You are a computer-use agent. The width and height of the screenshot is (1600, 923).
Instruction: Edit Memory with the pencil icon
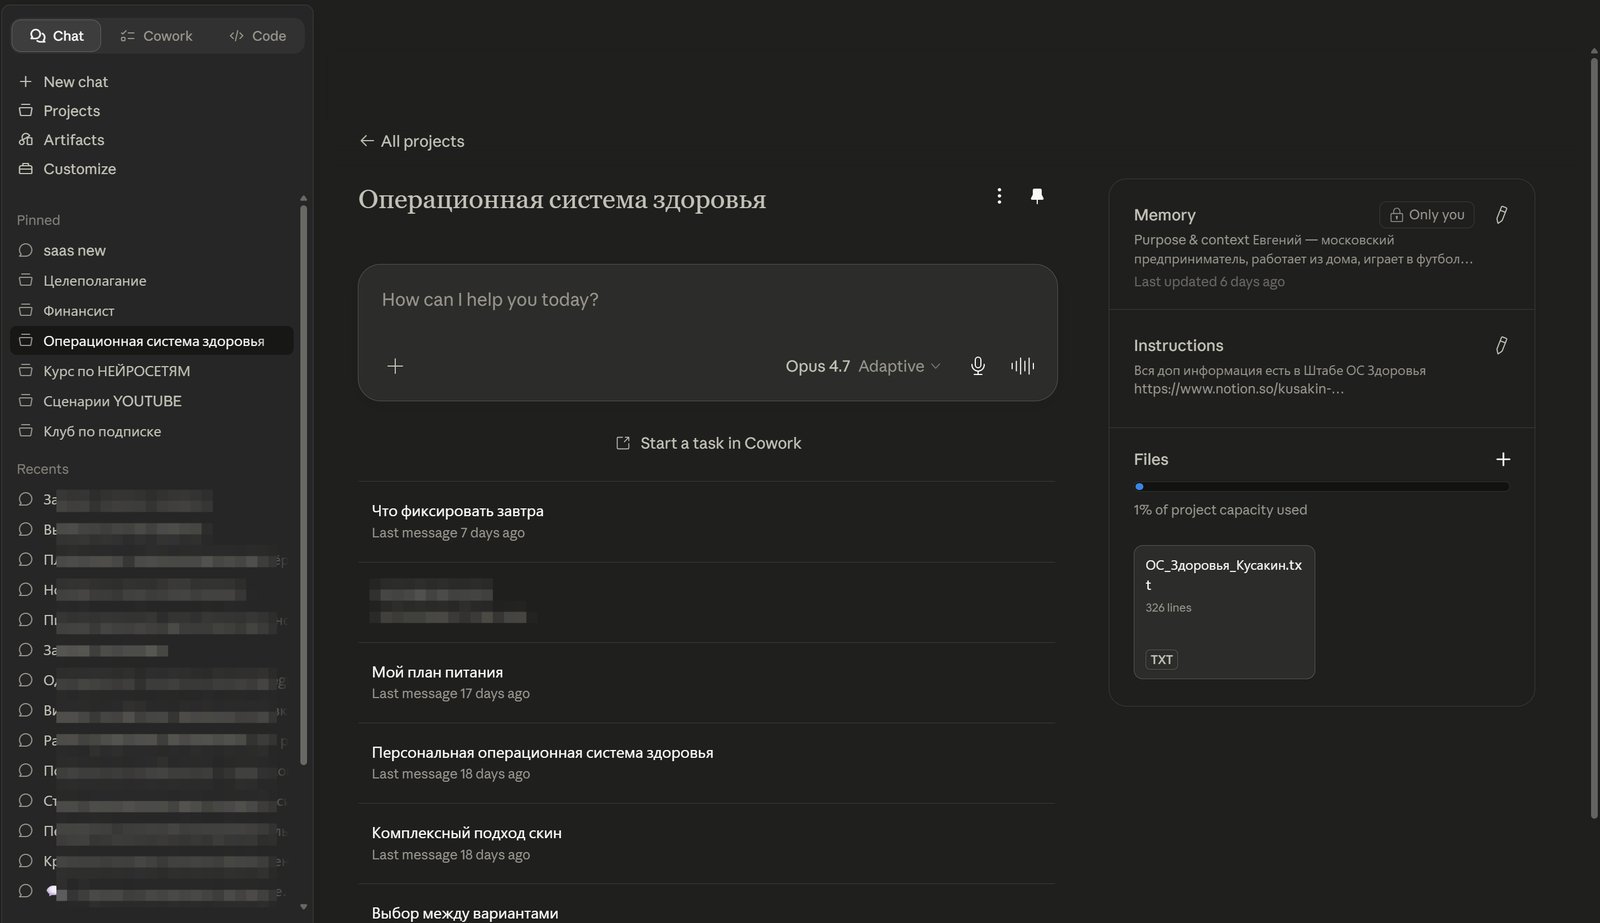pos(1501,215)
